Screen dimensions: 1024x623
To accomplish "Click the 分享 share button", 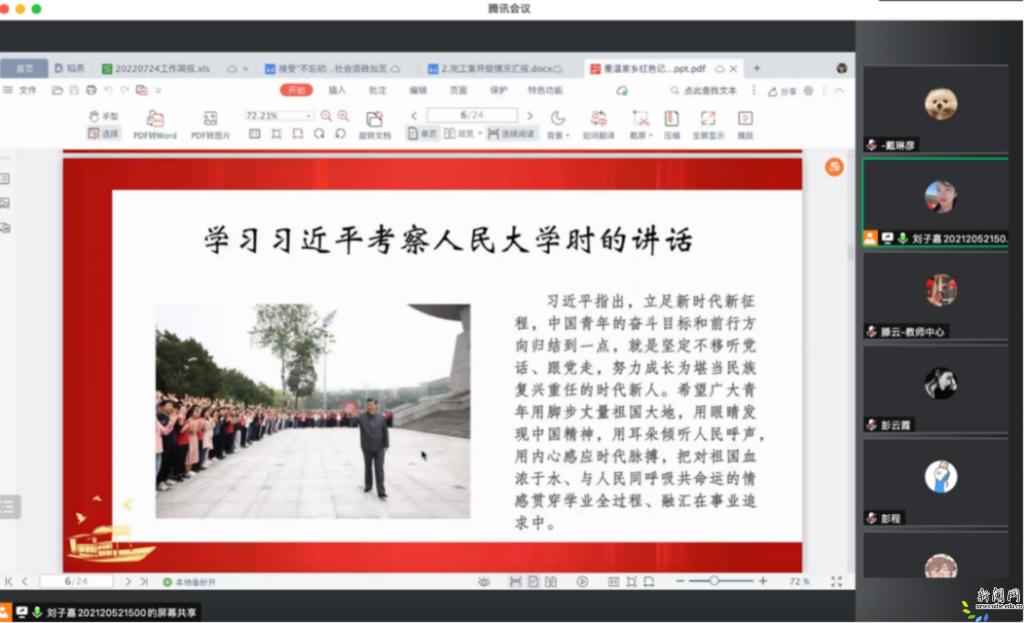I will [x=782, y=91].
